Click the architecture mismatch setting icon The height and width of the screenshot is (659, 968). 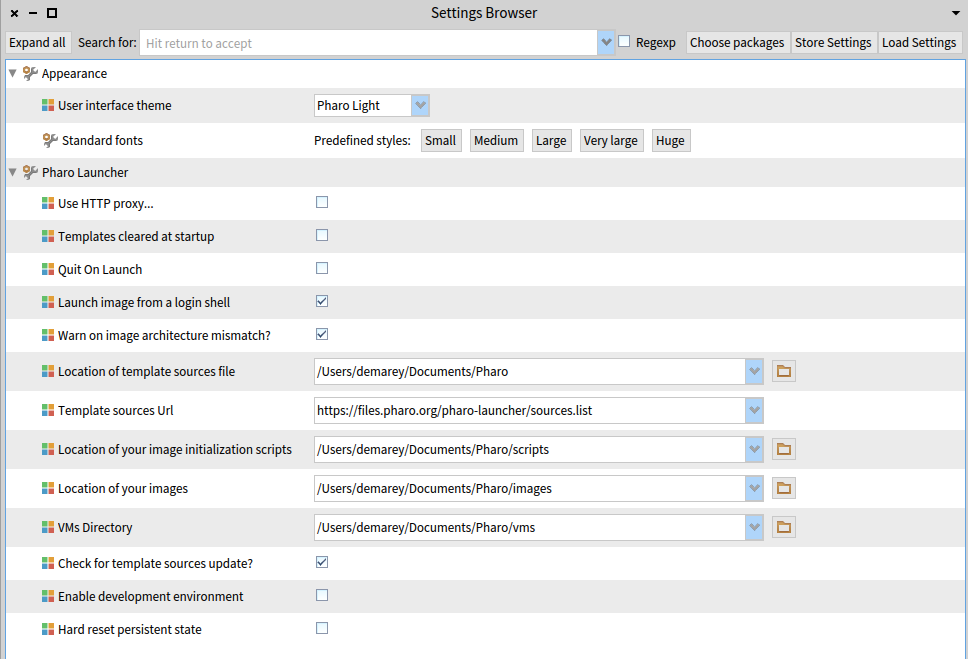48,335
